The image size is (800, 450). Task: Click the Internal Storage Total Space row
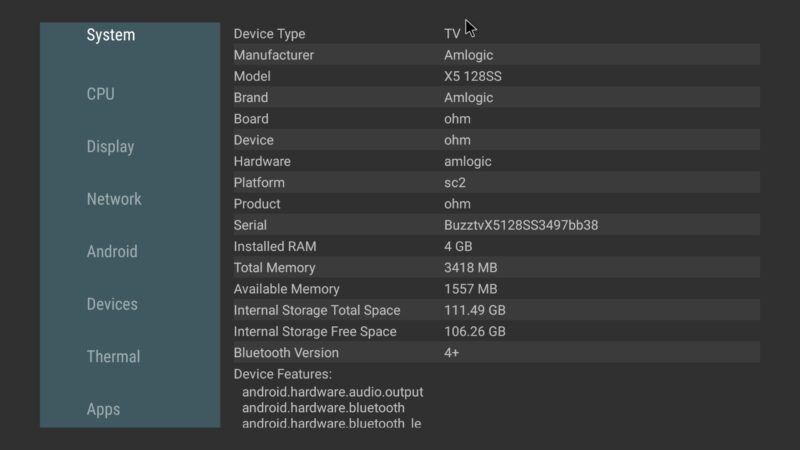495,310
